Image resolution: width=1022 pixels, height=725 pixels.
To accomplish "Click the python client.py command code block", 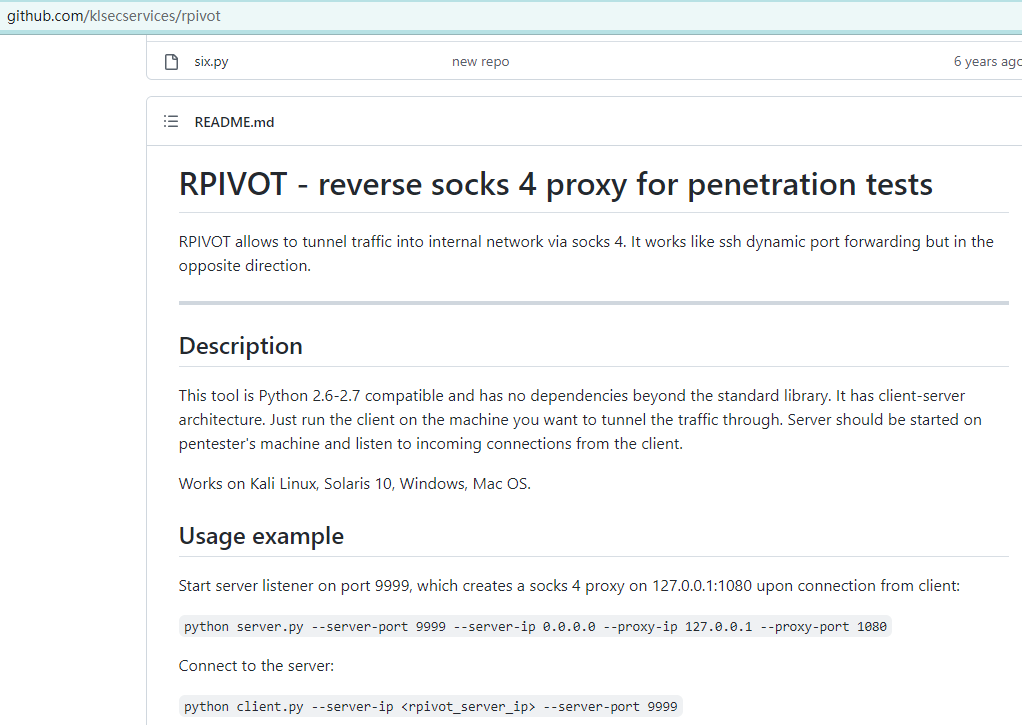I will click(430, 707).
